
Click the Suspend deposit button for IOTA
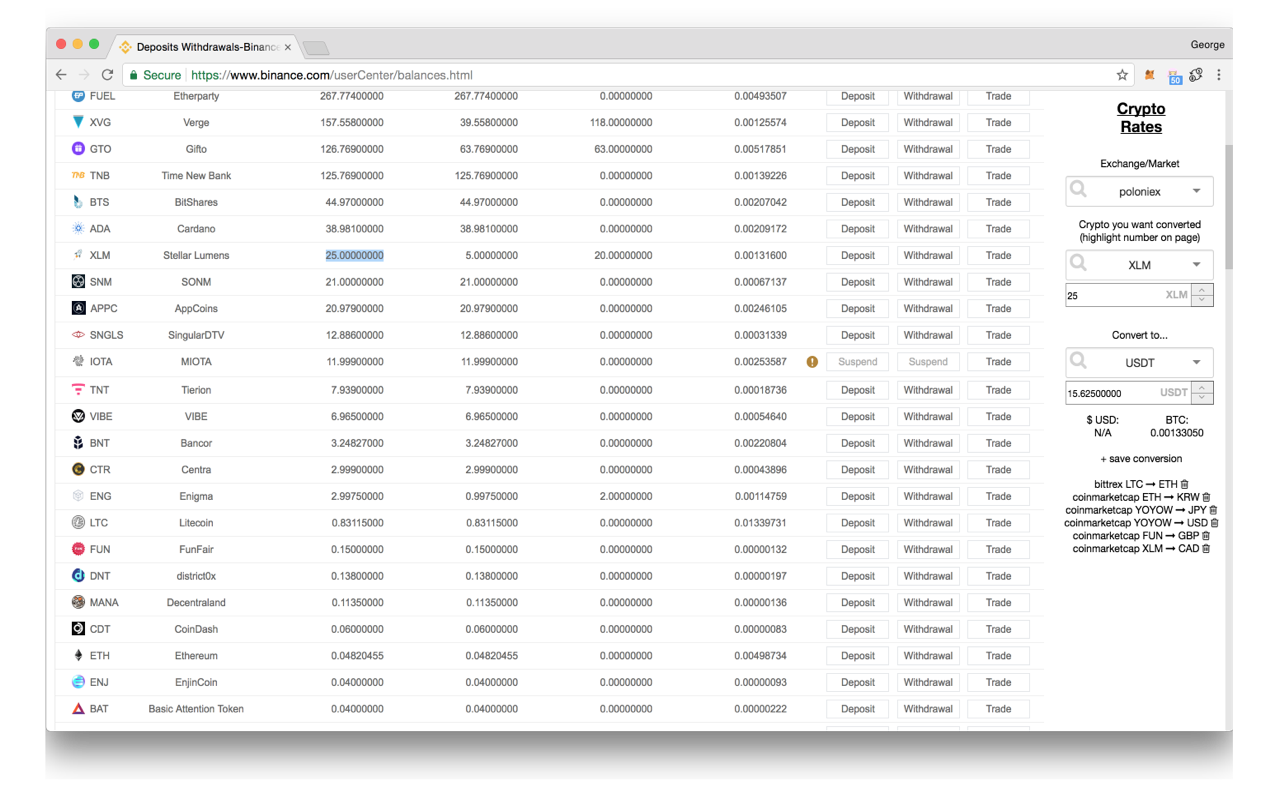click(857, 362)
